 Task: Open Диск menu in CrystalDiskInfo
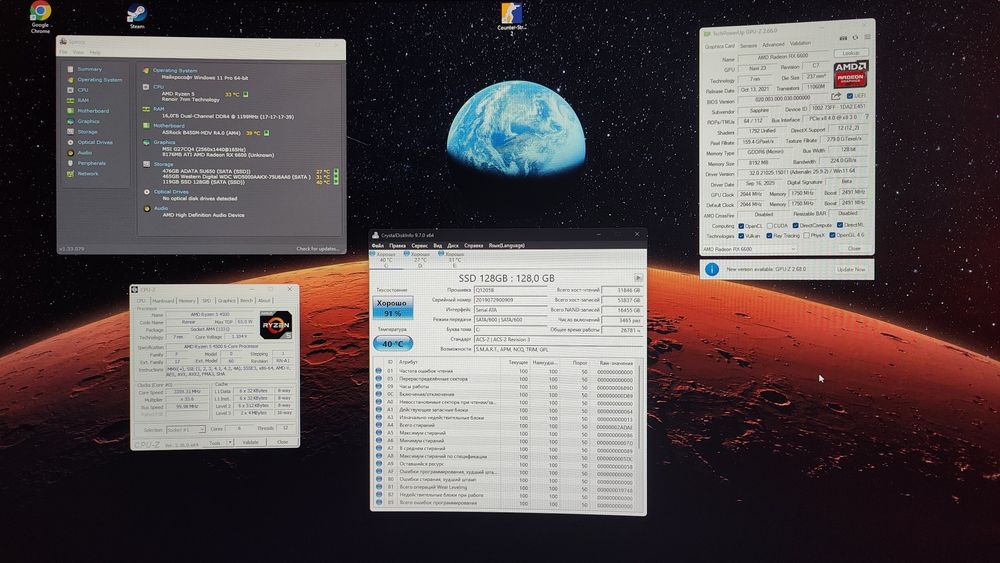coord(453,245)
